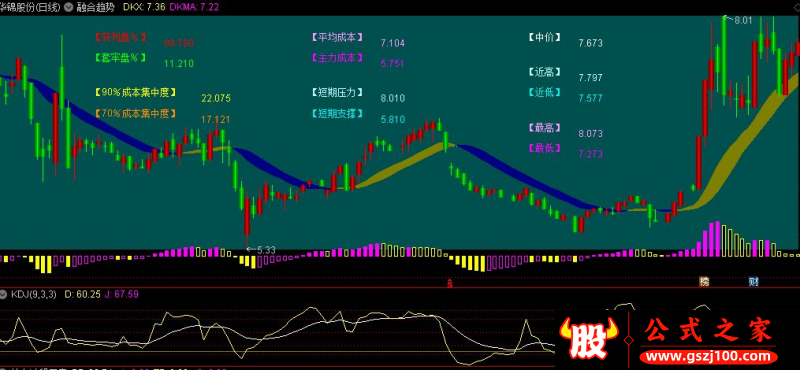
Task: Click the 【近低】 cyan label
Action: coord(544,92)
